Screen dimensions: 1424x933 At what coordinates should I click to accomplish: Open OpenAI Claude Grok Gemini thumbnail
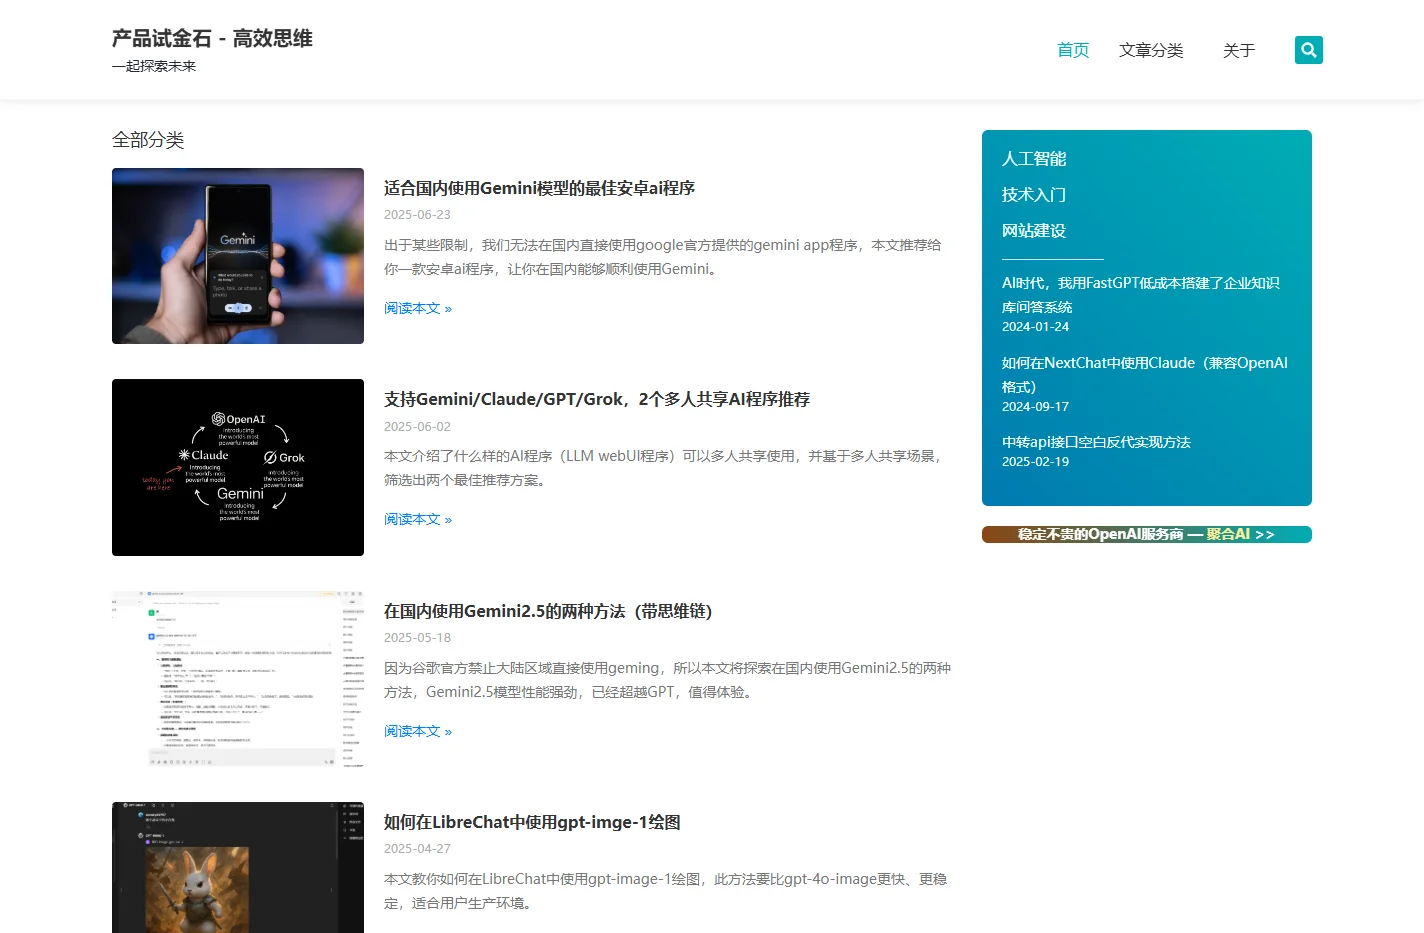coord(238,467)
